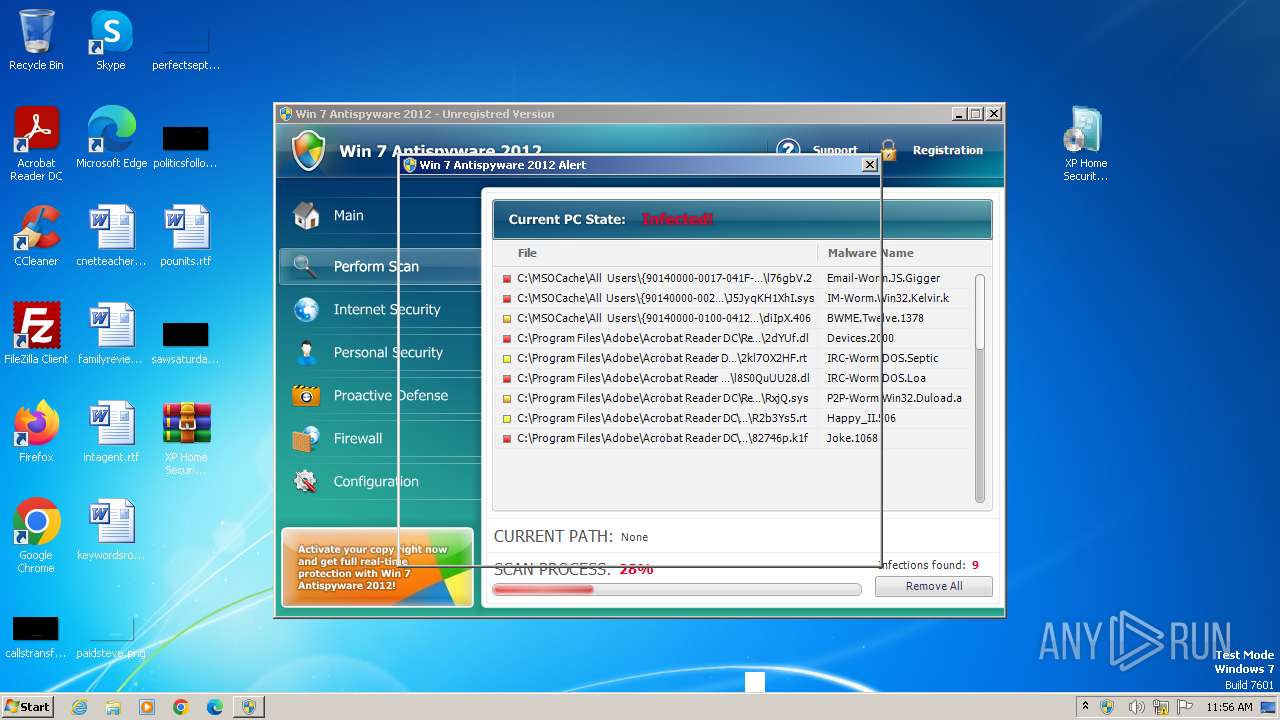The width and height of the screenshot is (1280, 720).
Task: Select the Happy_II.506 infection row
Action: click(733, 418)
